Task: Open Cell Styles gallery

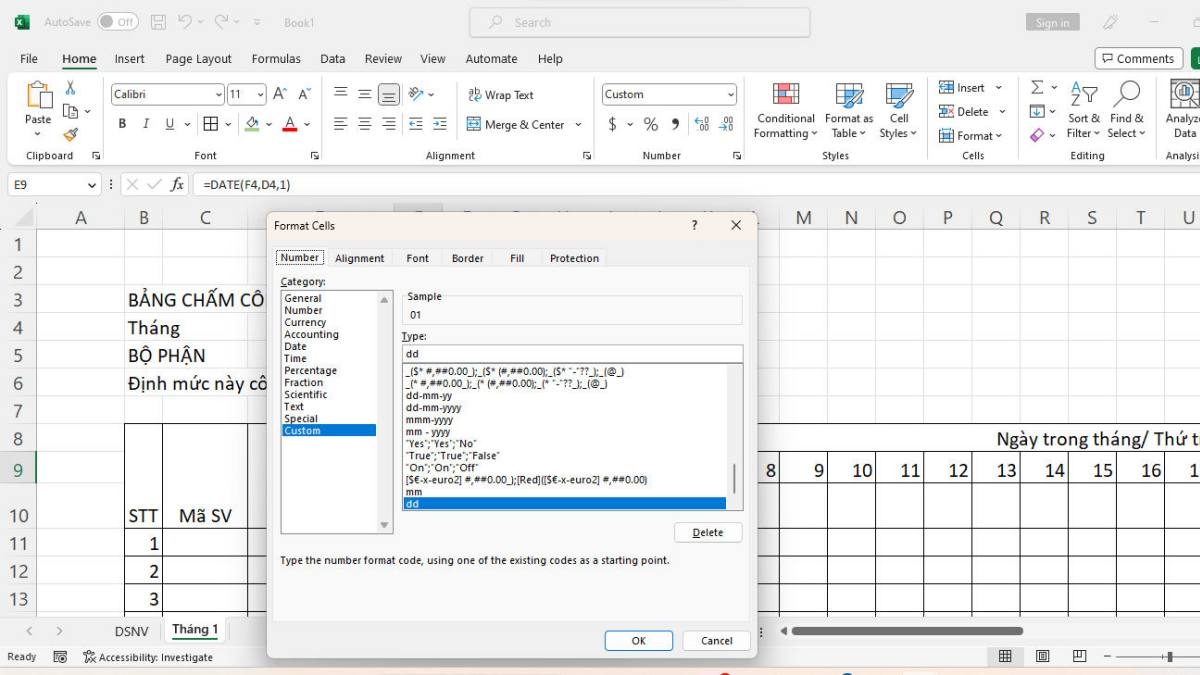Action: point(898,111)
